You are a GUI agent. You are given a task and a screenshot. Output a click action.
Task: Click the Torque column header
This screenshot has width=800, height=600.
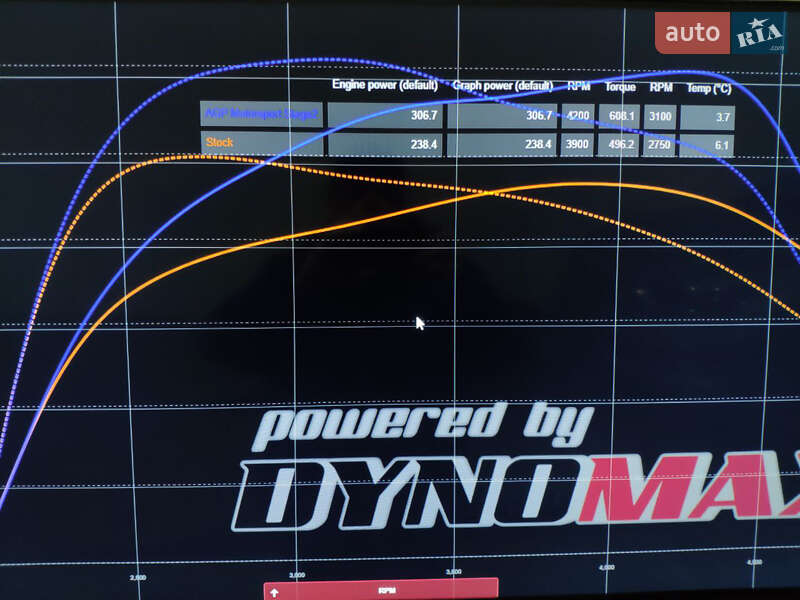tap(620, 87)
